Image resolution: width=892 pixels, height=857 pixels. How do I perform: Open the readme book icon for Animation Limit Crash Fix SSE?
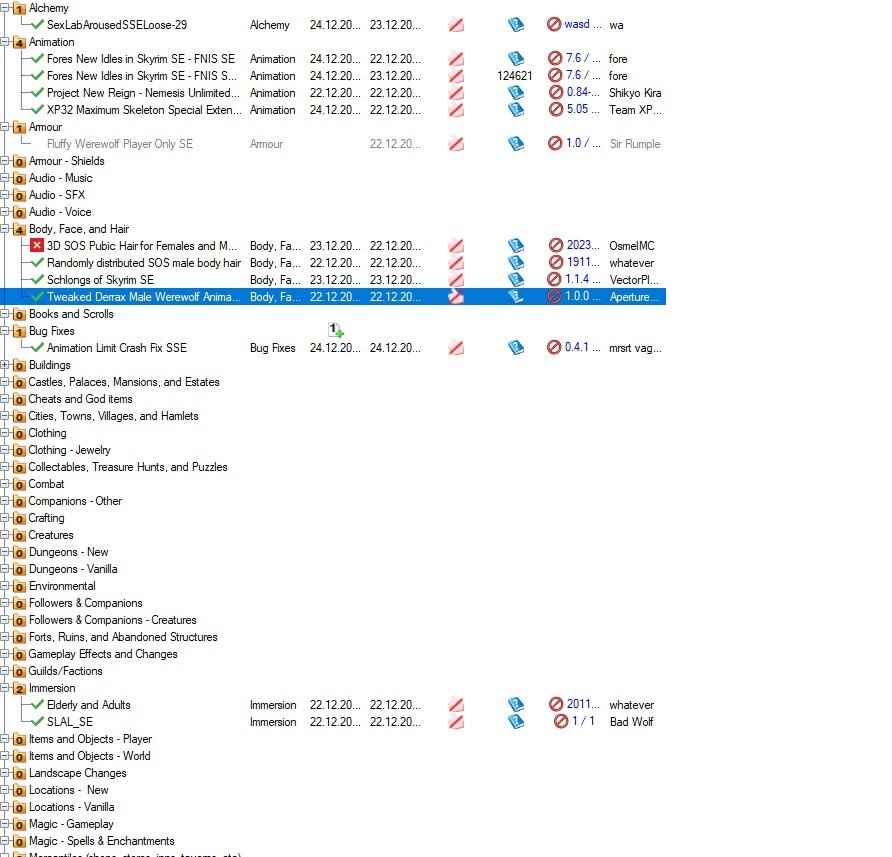[516, 347]
